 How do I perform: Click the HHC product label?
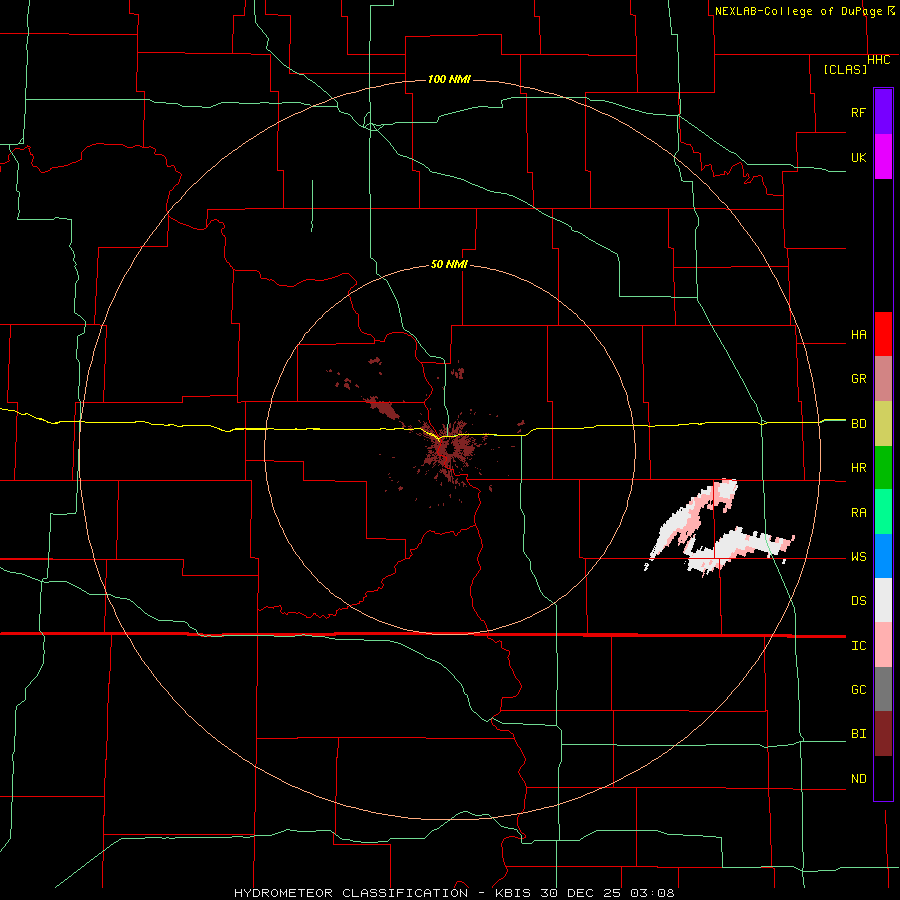click(879, 60)
